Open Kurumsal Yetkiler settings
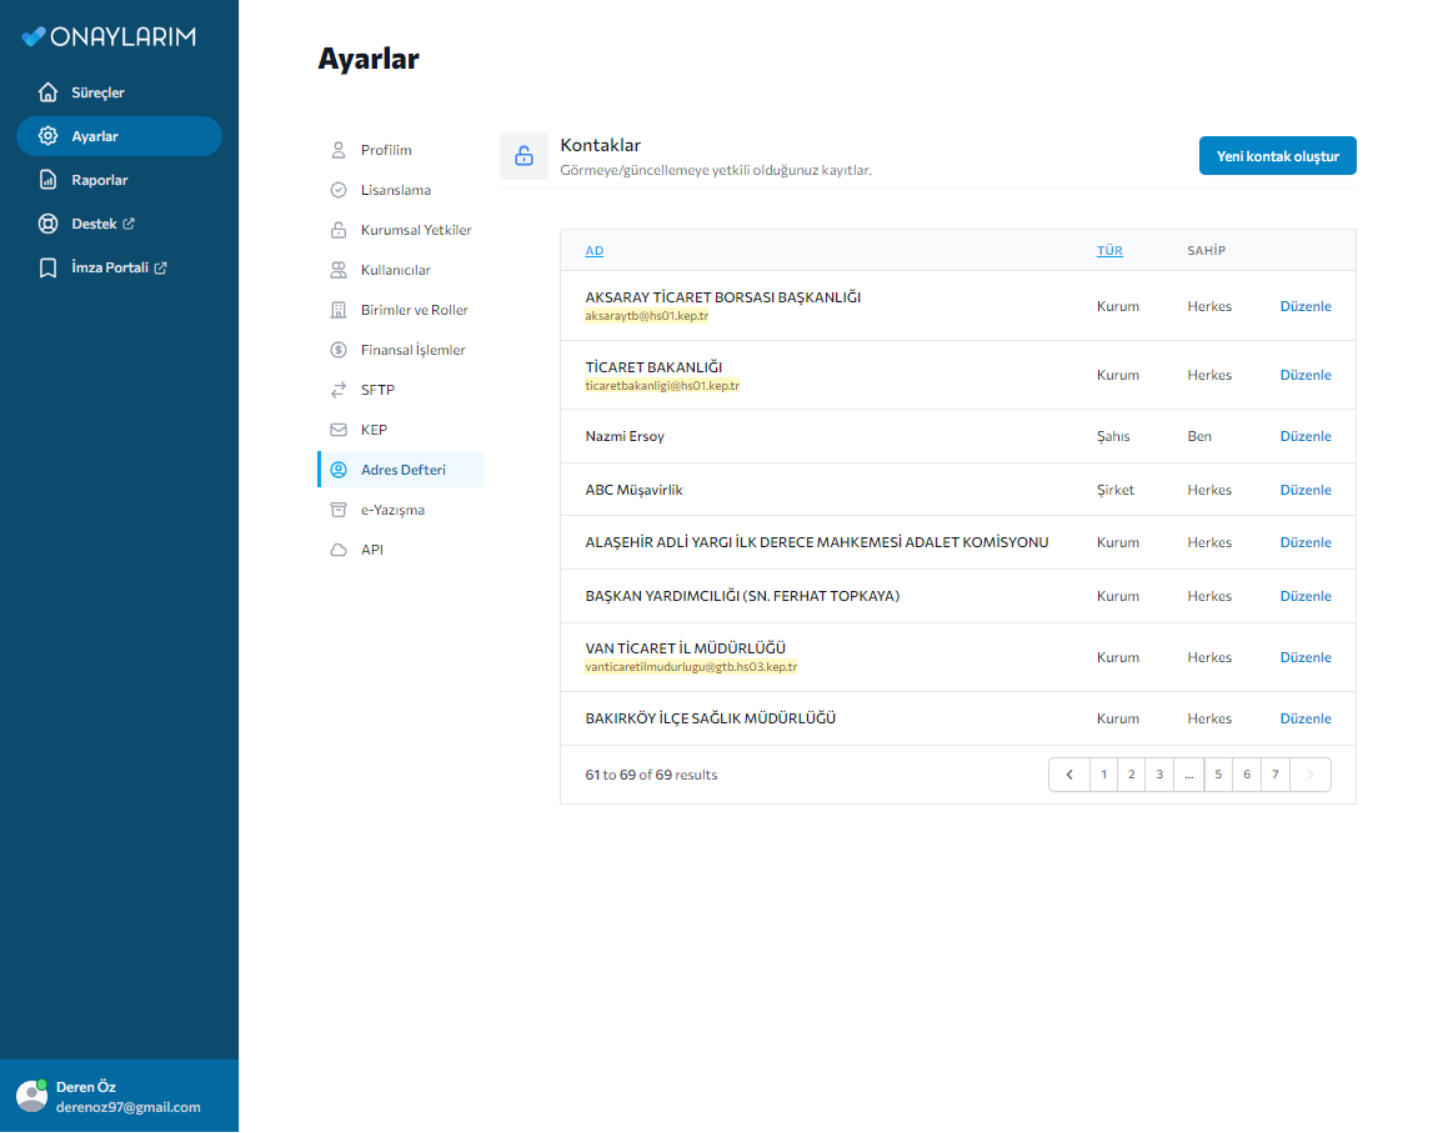This screenshot has width=1438, height=1133. [x=415, y=230]
